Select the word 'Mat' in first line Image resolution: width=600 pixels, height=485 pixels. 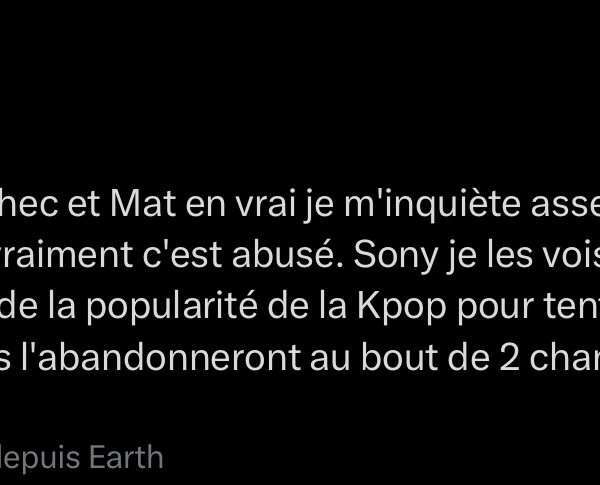tap(143, 204)
